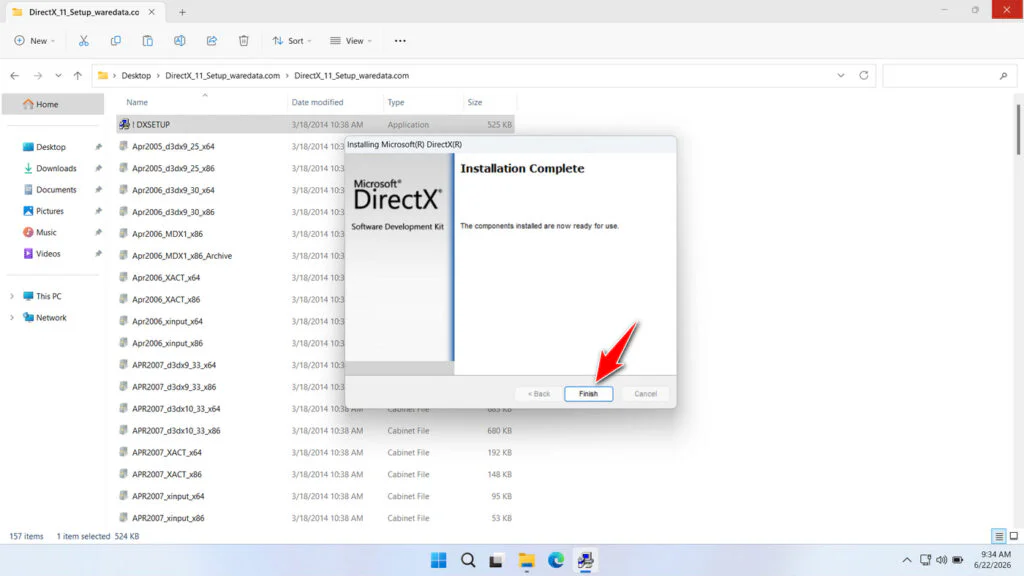Select the DXSETUP application file
This screenshot has width=1024, height=576.
click(315, 124)
